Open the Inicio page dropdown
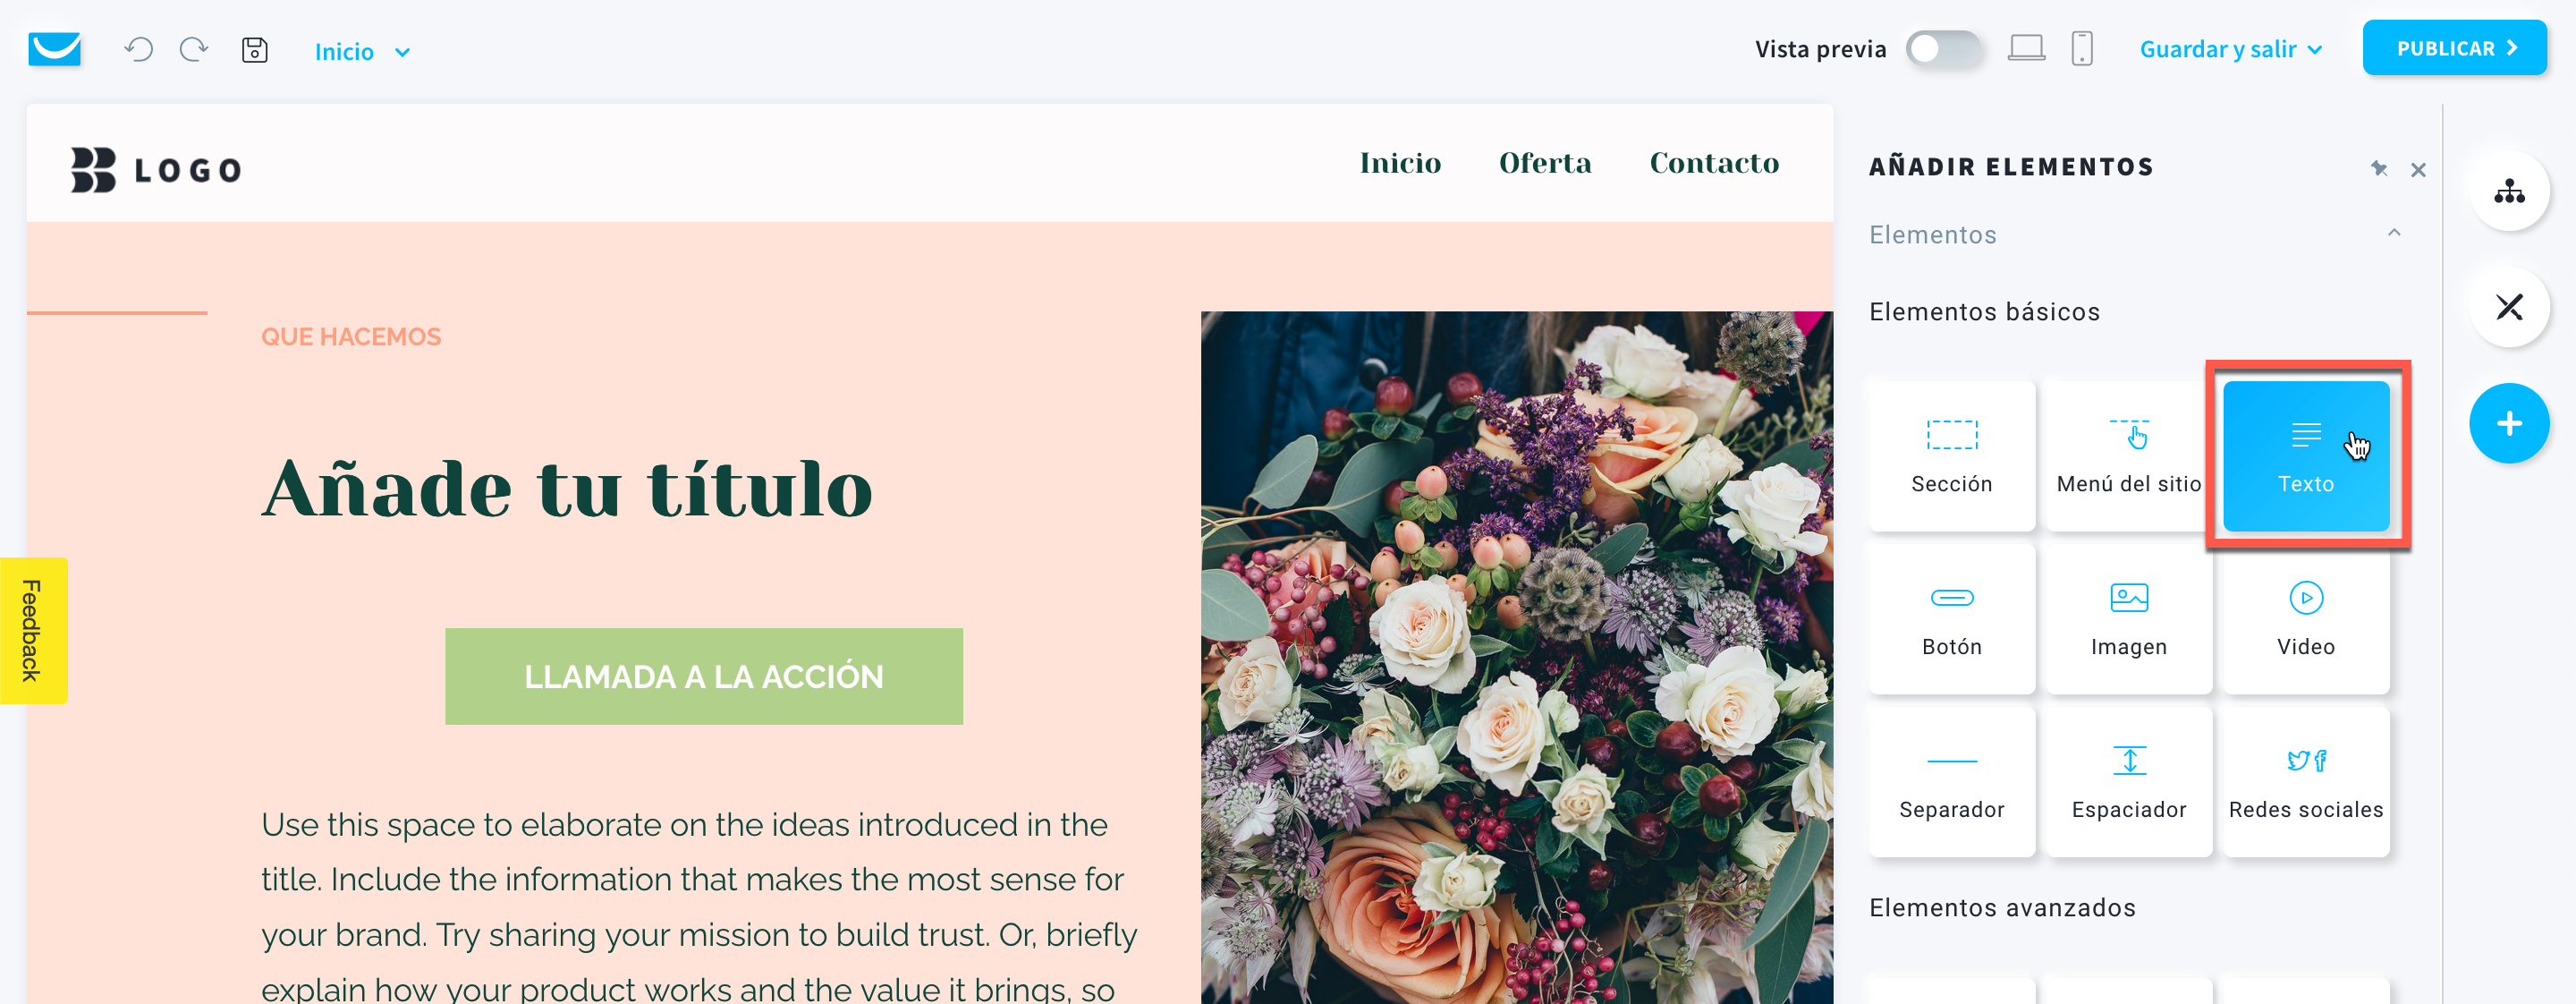2576x1004 pixels. (362, 52)
